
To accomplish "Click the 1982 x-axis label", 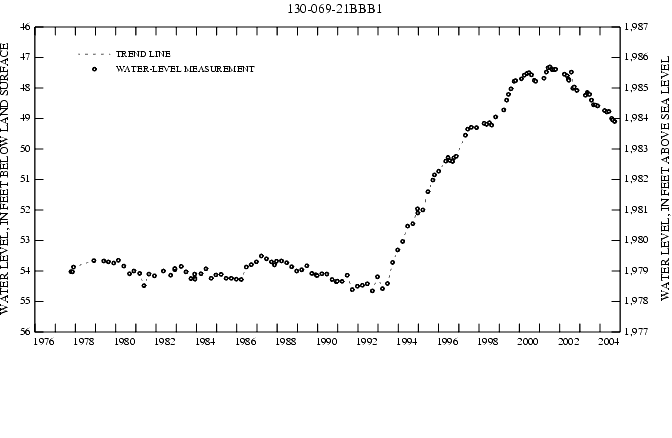I will tap(165, 342).
